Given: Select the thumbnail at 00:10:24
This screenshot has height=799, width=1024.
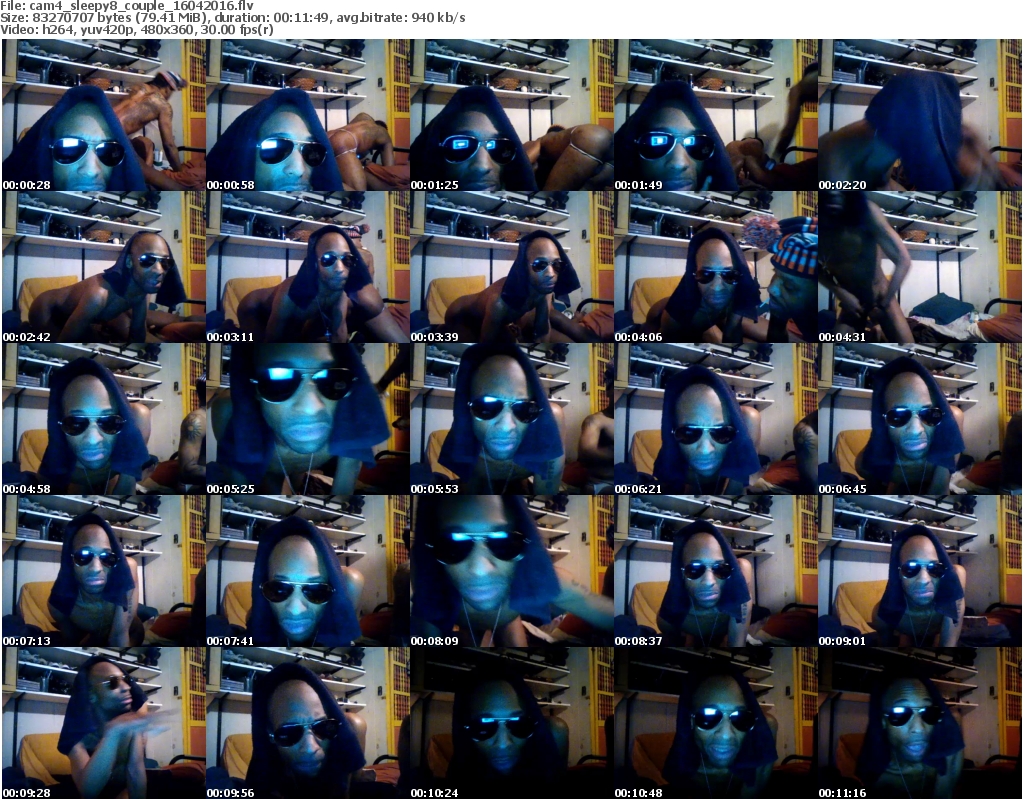Looking at the screenshot, I should point(511,723).
